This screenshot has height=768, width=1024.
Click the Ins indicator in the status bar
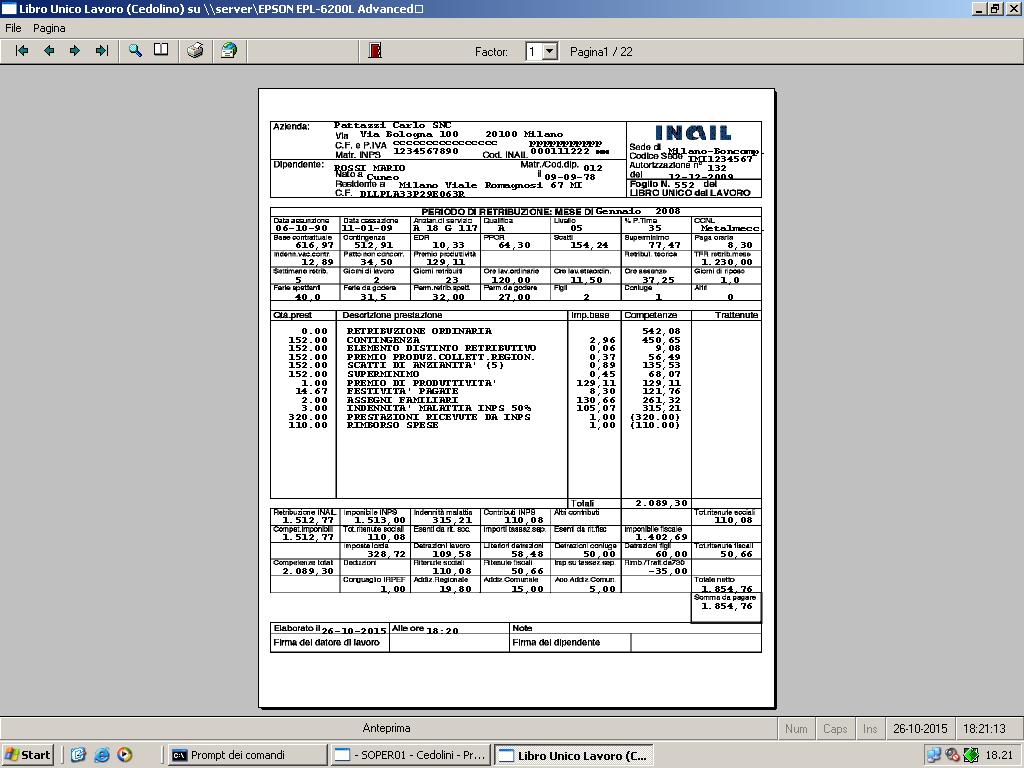[870, 728]
